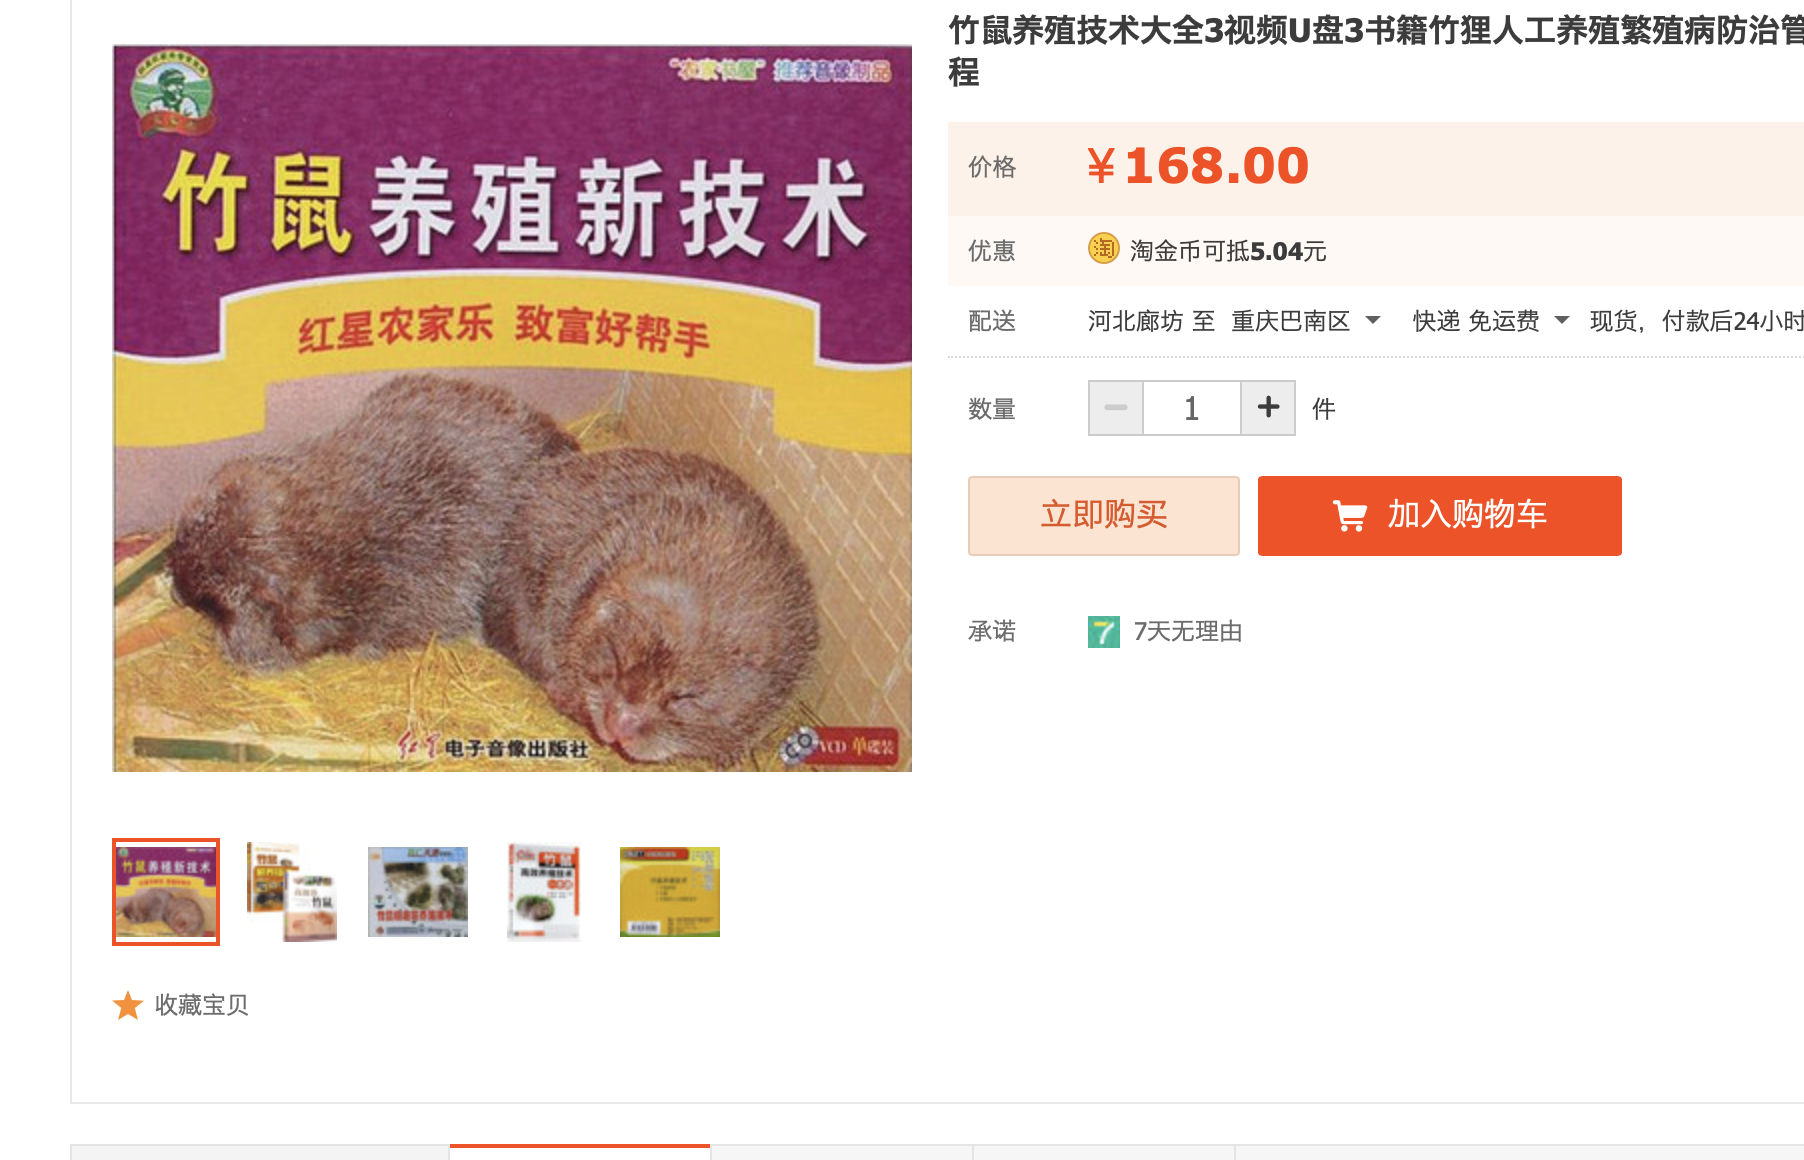Increase quantity with the plus button
The height and width of the screenshot is (1160, 1804).
click(x=1268, y=408)
